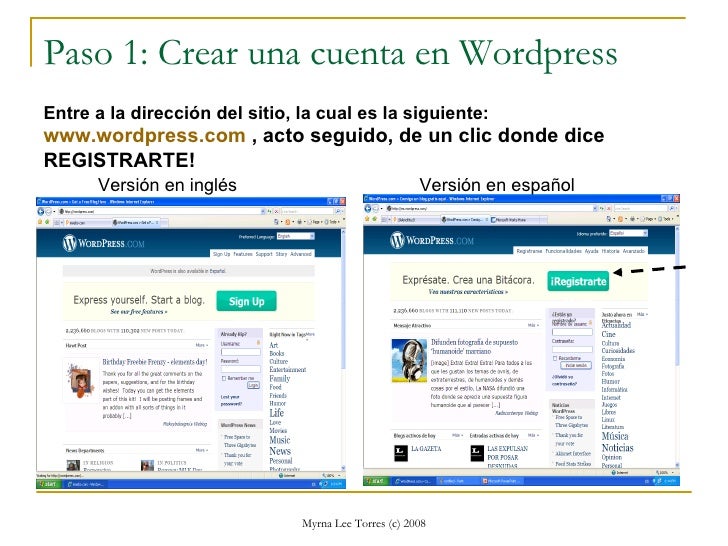
Task: Click the 'News' tag in the English window
Action: (280, 451)
